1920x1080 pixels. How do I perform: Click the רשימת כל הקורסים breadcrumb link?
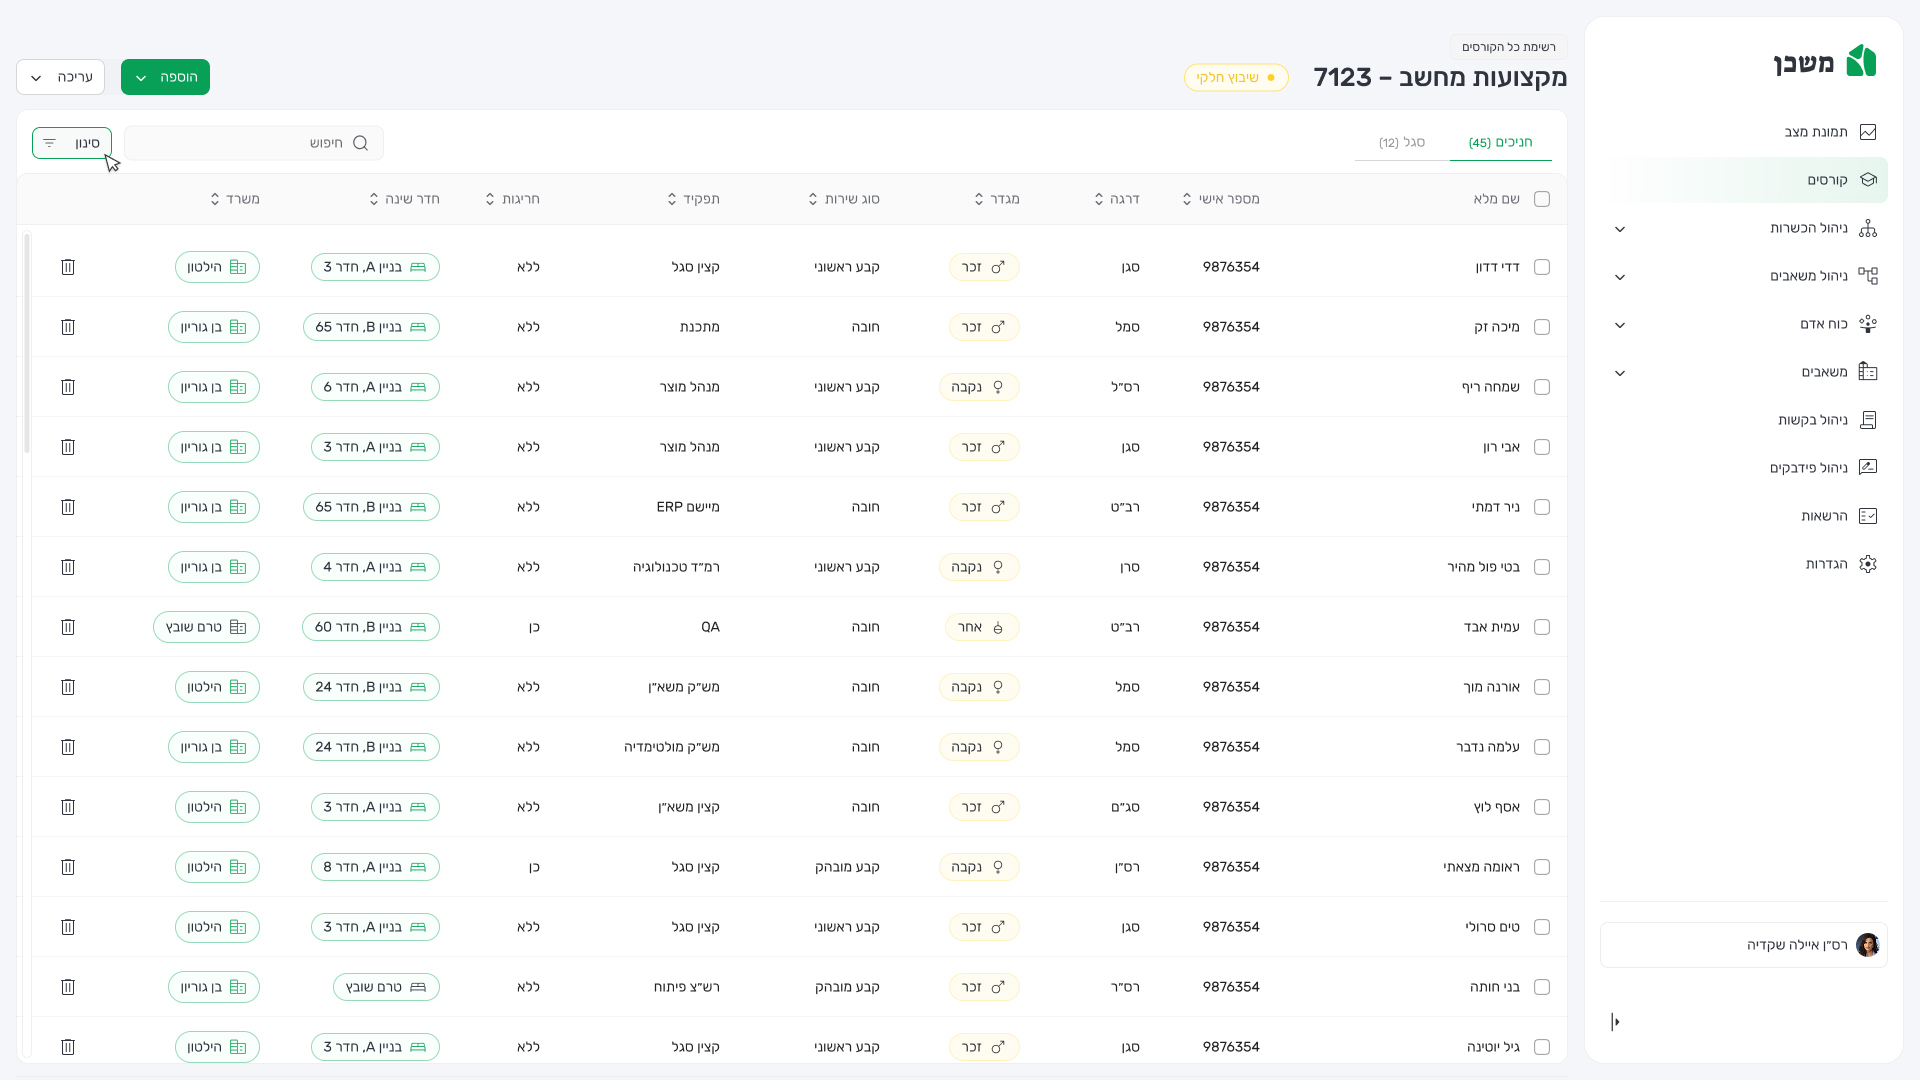(x=1508, y=47)
